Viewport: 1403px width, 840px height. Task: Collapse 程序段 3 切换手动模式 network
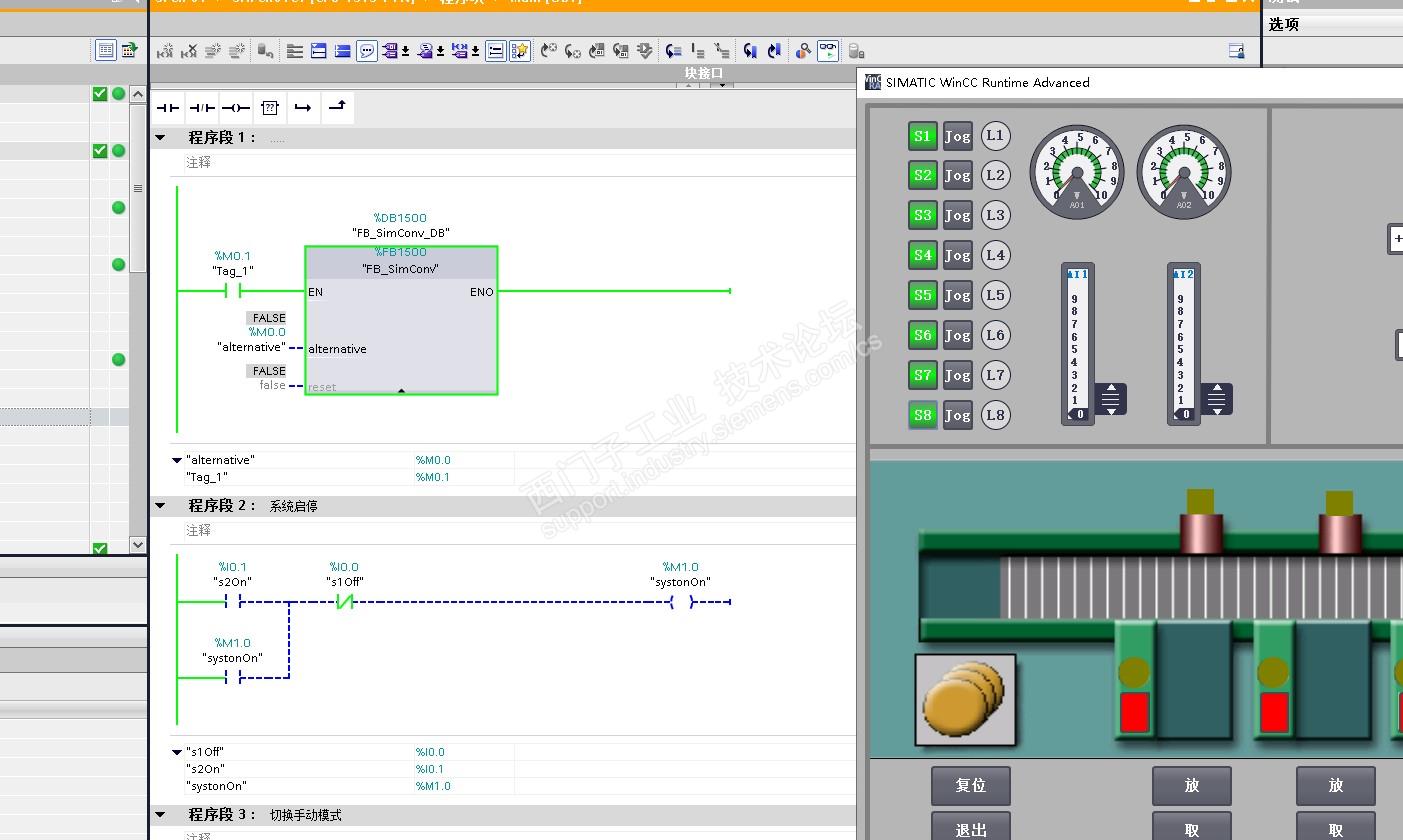[x=161, y=815]
